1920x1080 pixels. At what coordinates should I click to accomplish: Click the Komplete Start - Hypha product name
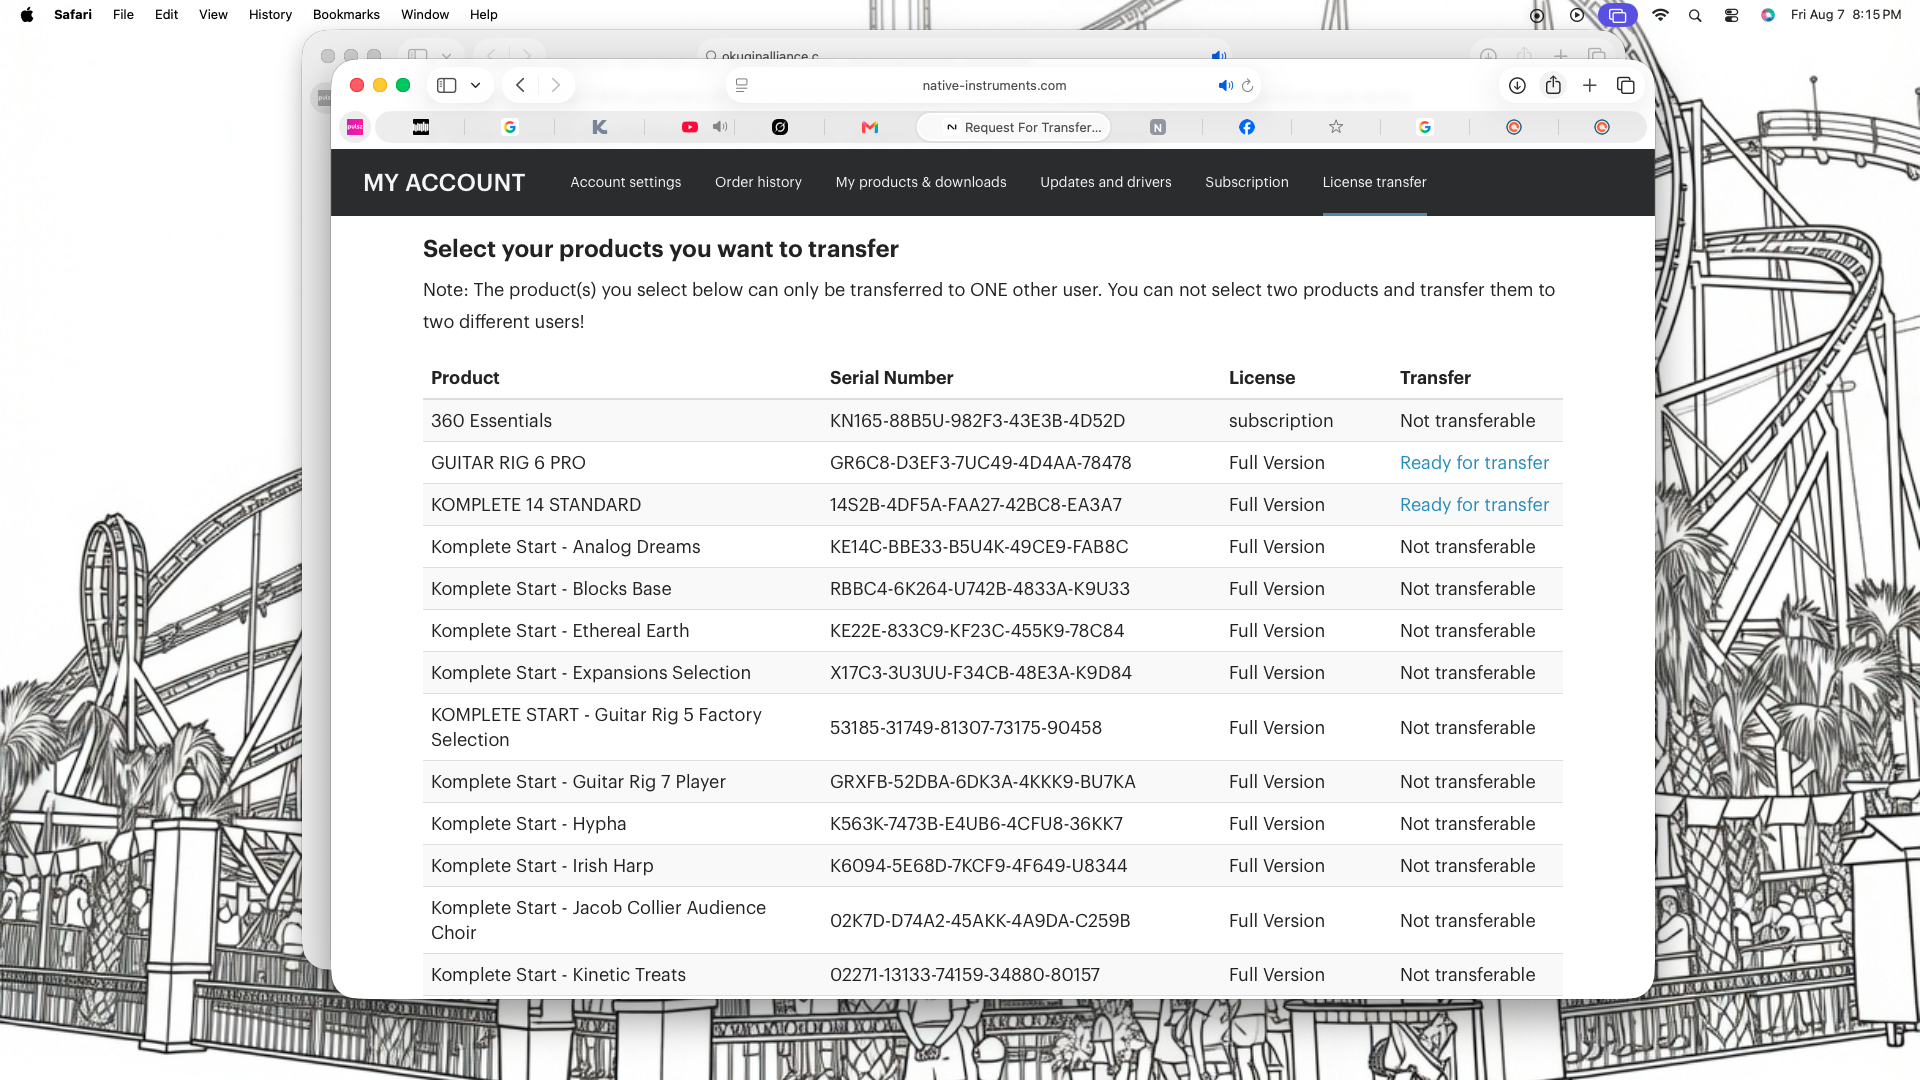pyautogui.click(x=528, y=824)
